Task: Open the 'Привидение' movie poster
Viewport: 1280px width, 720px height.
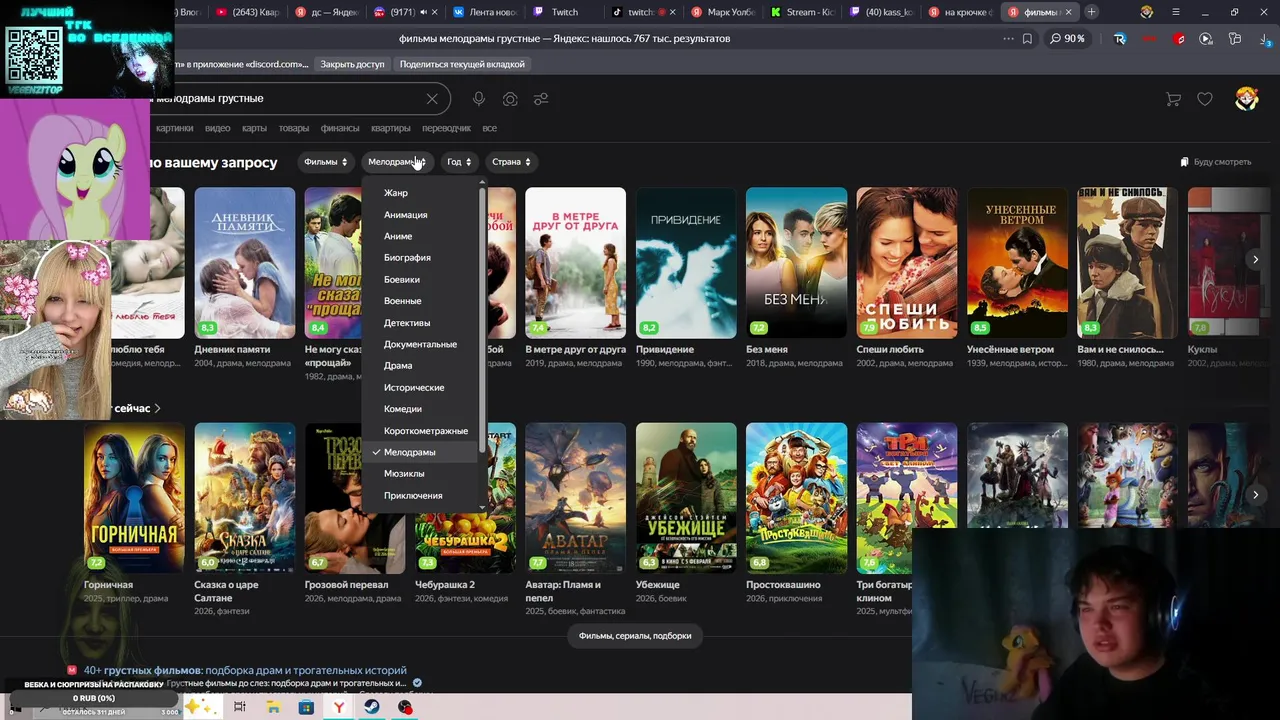Action: point(686,263)
